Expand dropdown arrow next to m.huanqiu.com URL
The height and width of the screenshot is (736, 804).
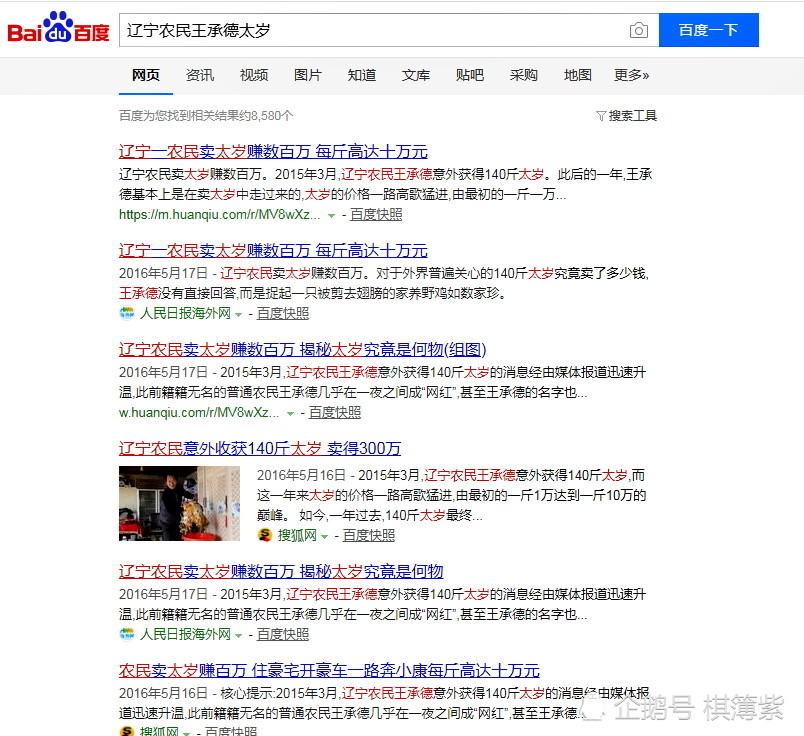pos(331,215)
